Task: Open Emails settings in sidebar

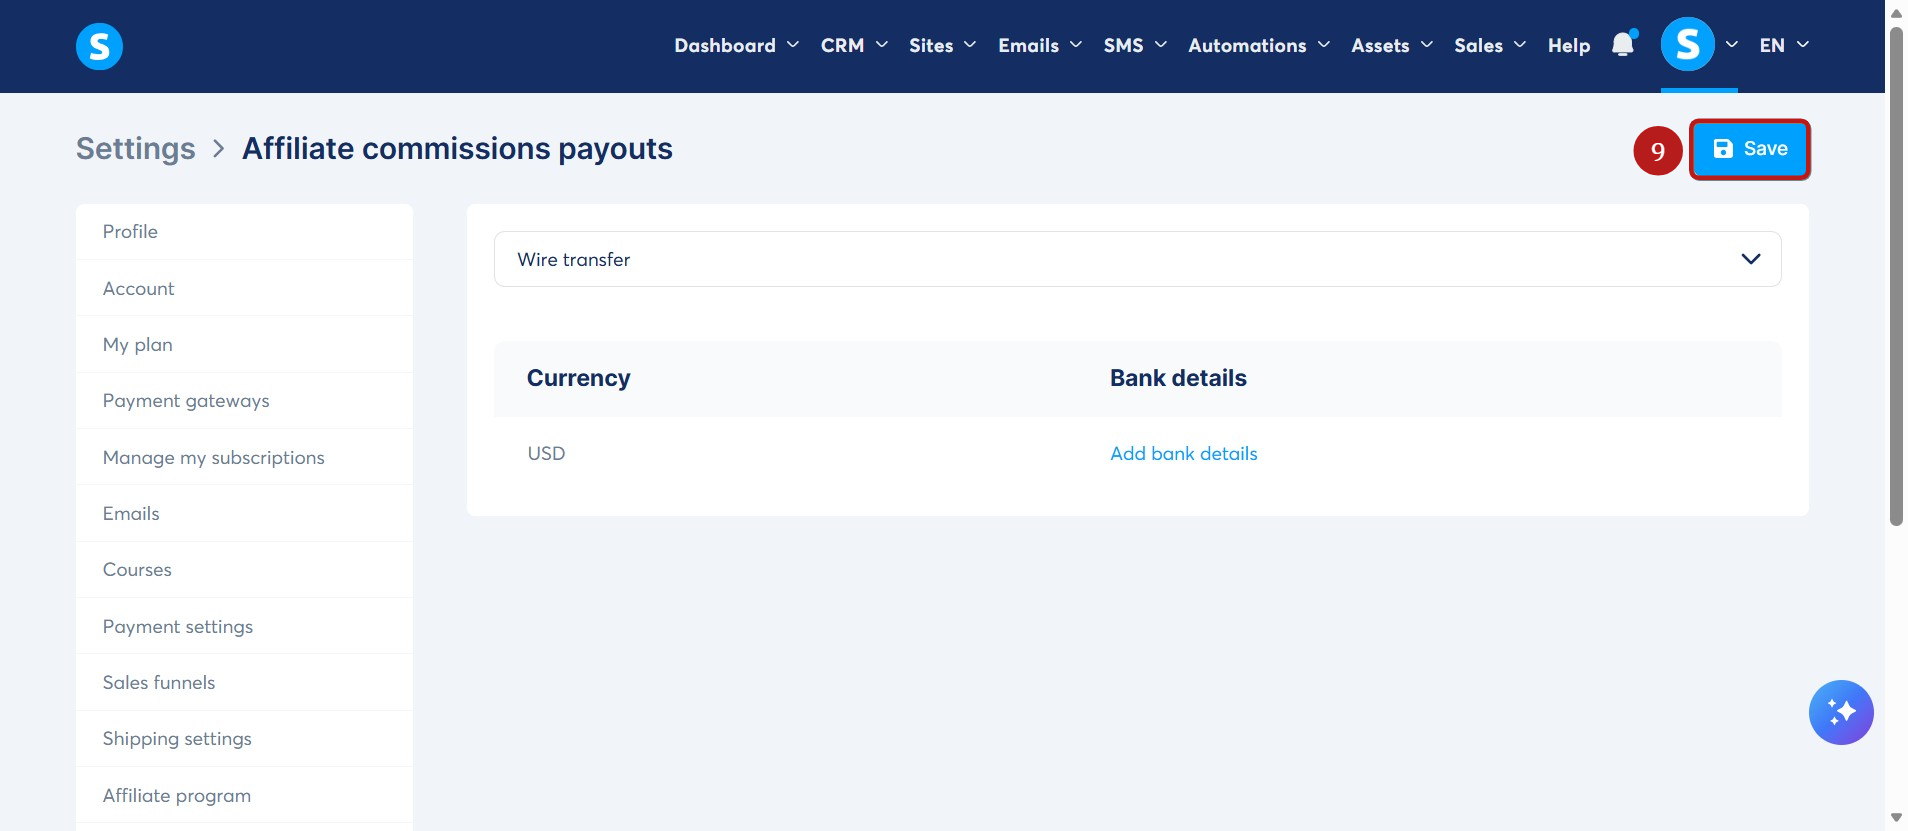Action: [x=244, y=513]
